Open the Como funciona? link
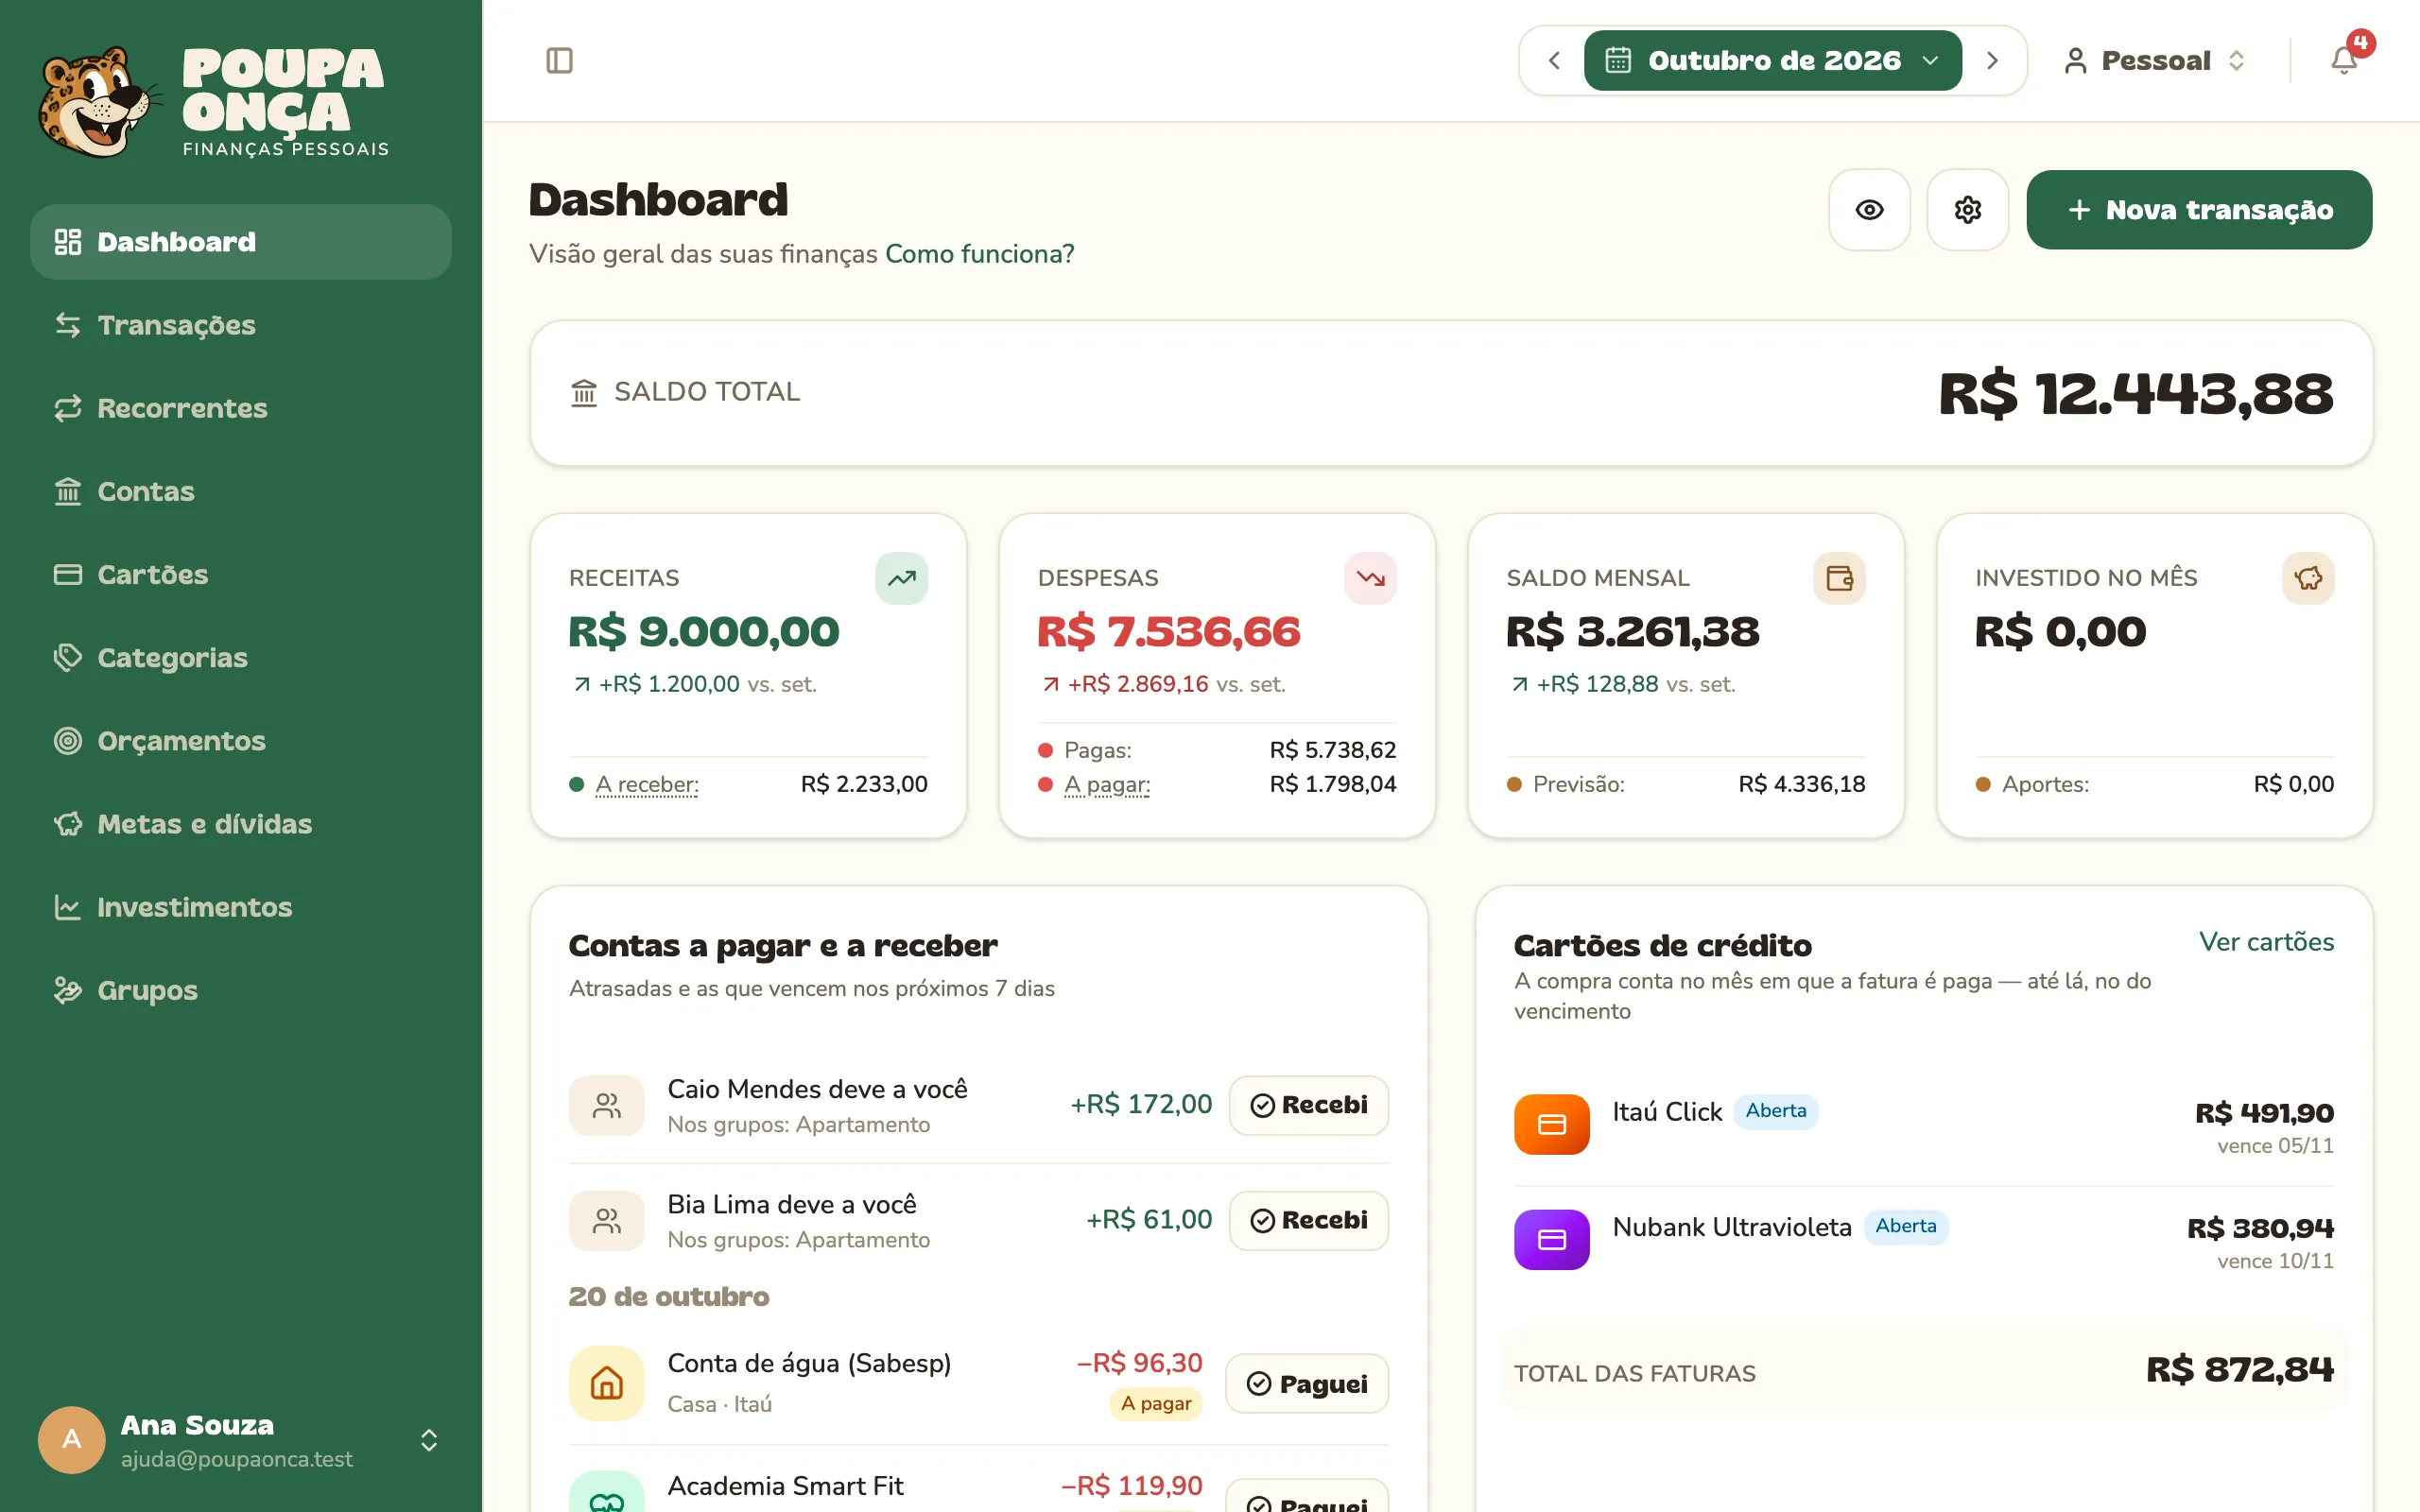 point(979,254)
